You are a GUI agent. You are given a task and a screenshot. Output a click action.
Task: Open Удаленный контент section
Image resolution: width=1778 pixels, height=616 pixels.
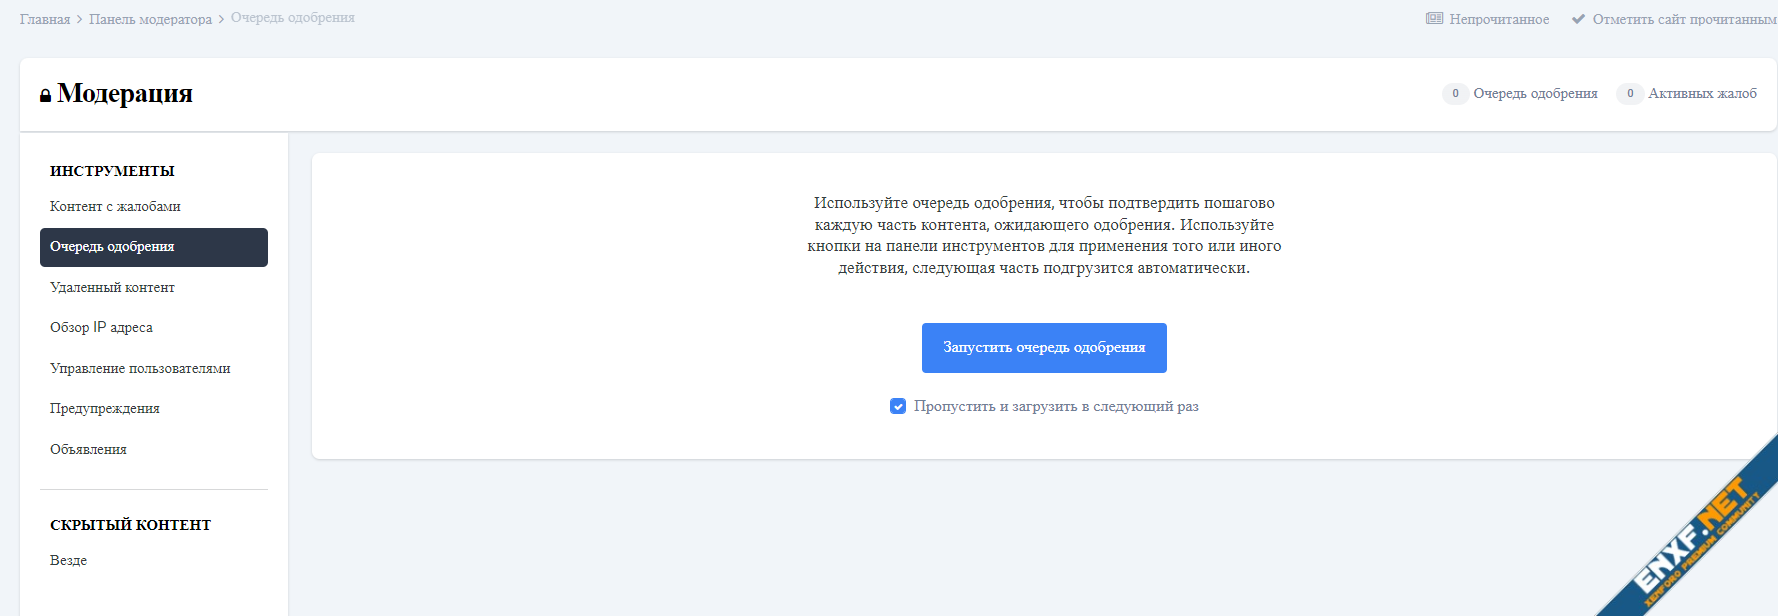pos(112,287)
